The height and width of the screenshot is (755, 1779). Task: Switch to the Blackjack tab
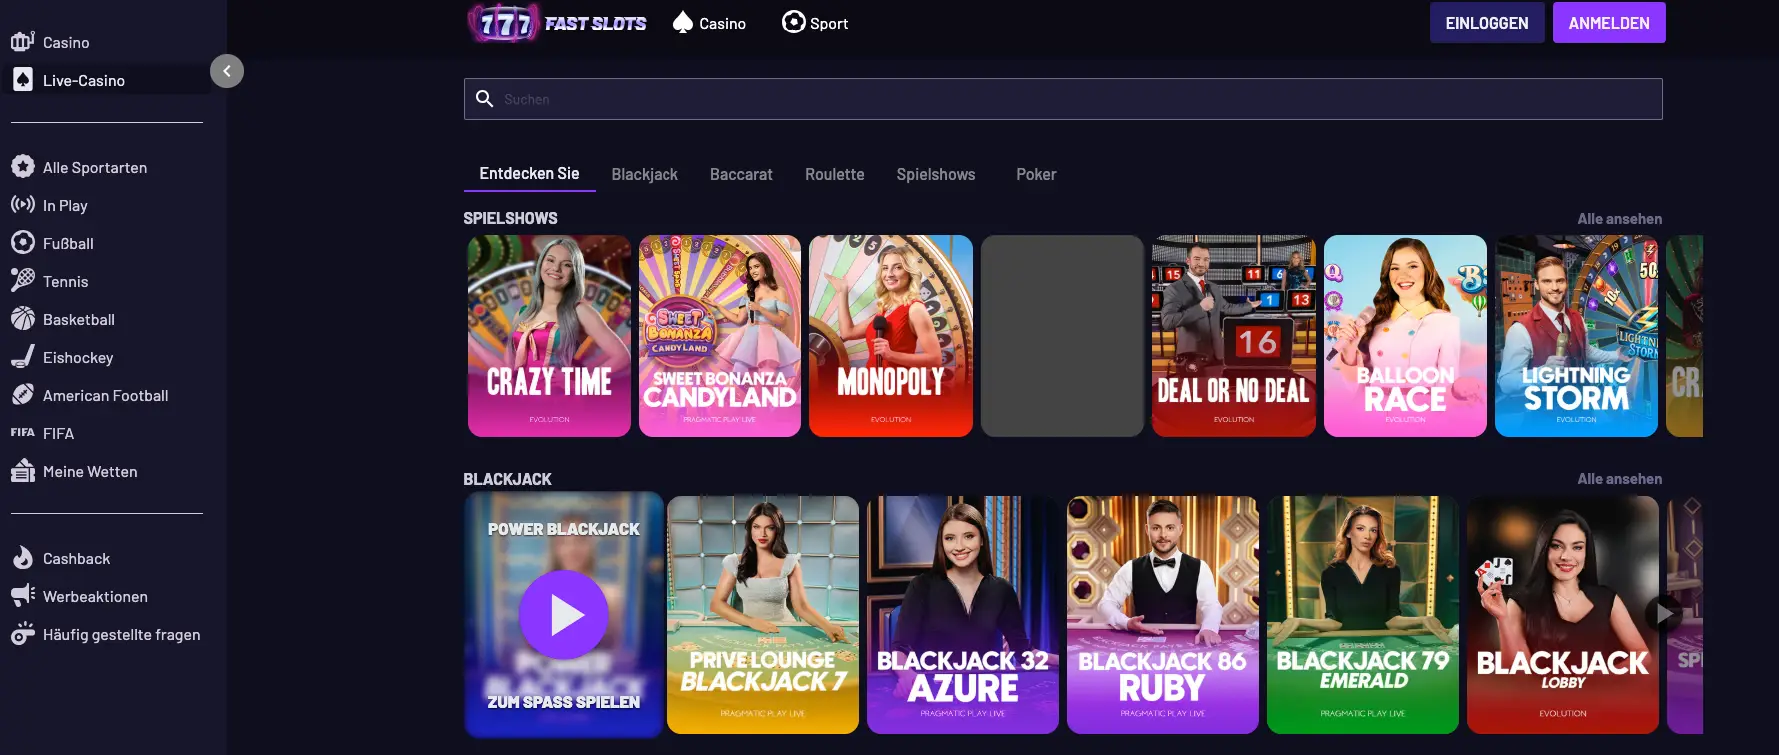point(645,174)
